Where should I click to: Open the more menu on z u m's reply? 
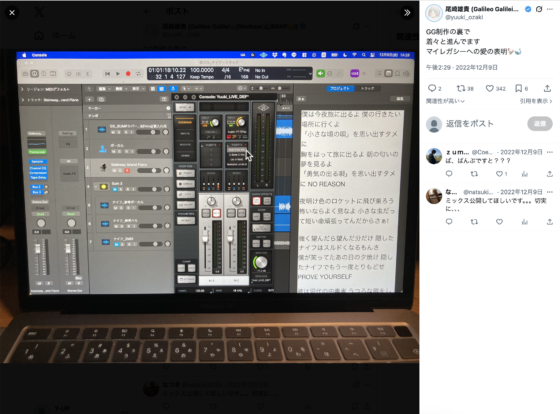(550, 152)
